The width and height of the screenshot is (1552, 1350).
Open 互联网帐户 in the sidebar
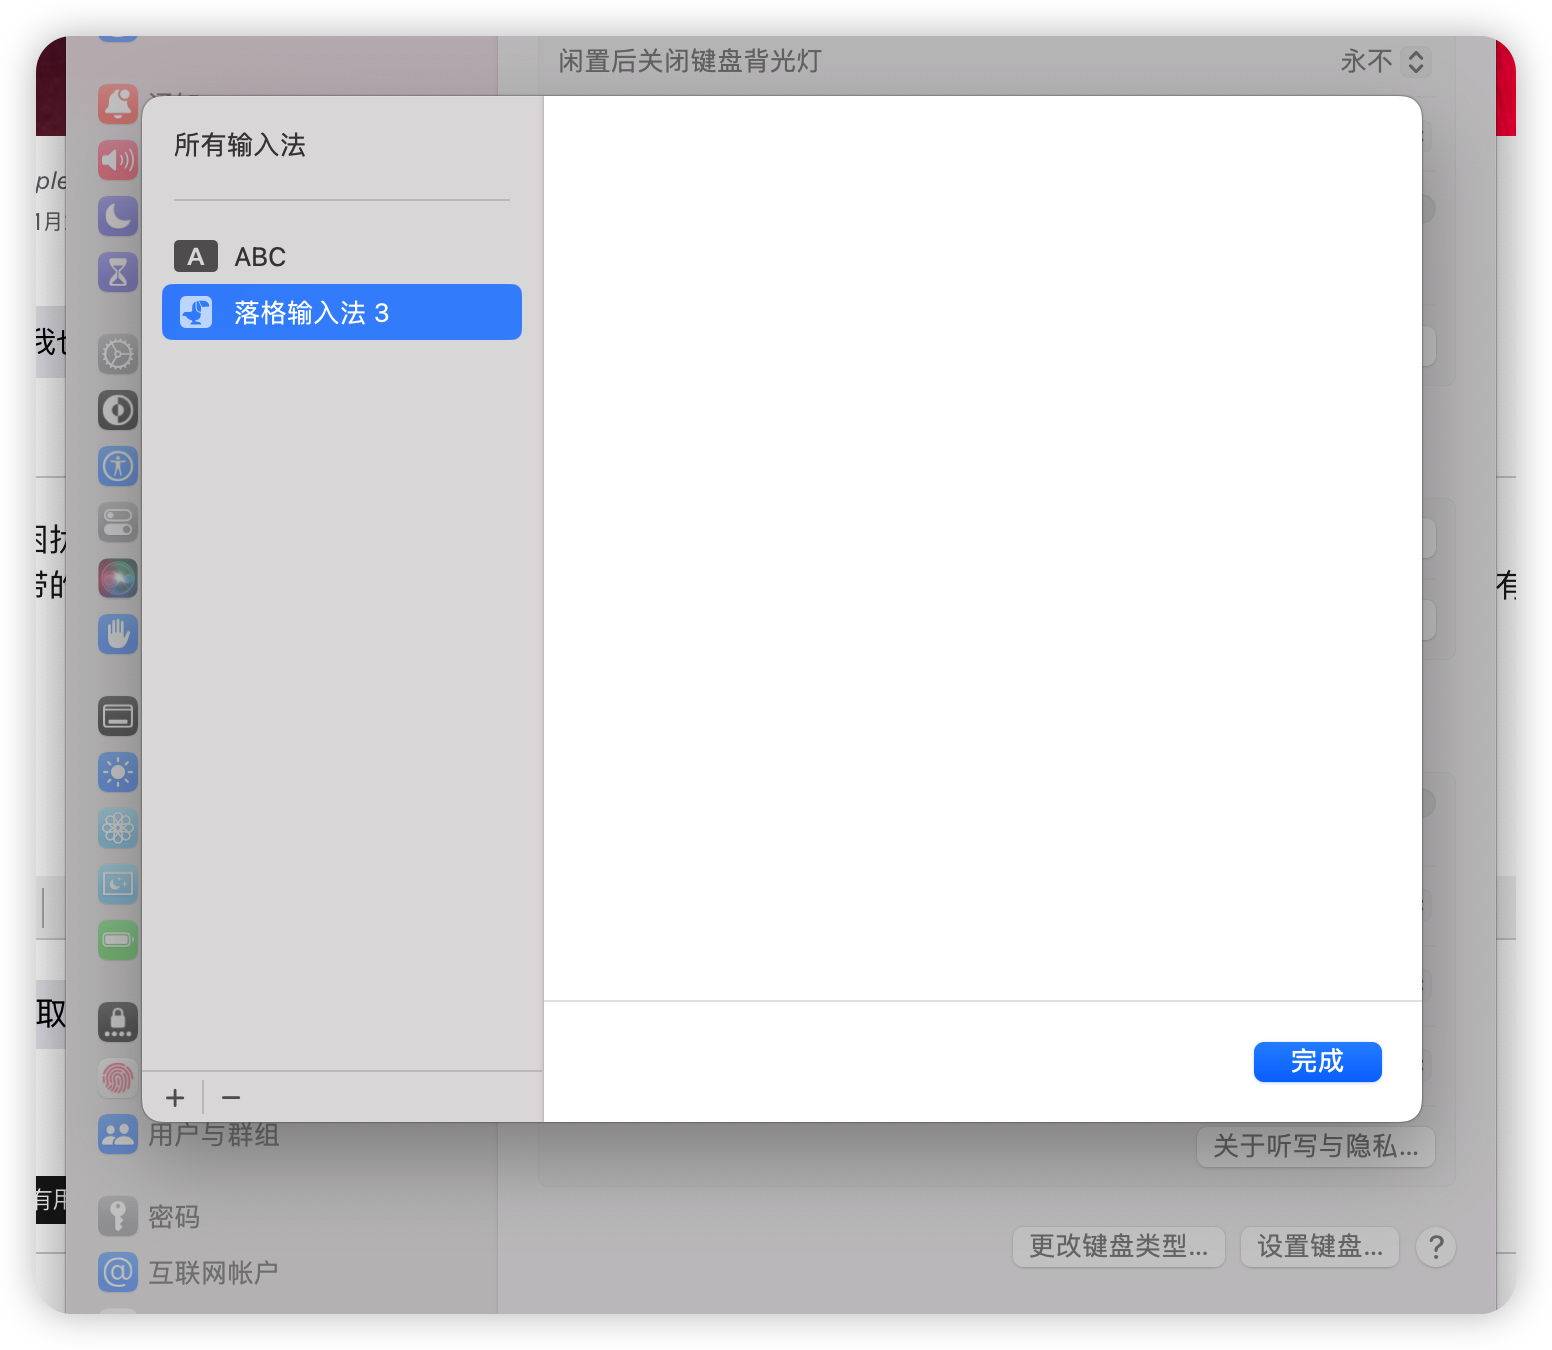click(212, 1273)
